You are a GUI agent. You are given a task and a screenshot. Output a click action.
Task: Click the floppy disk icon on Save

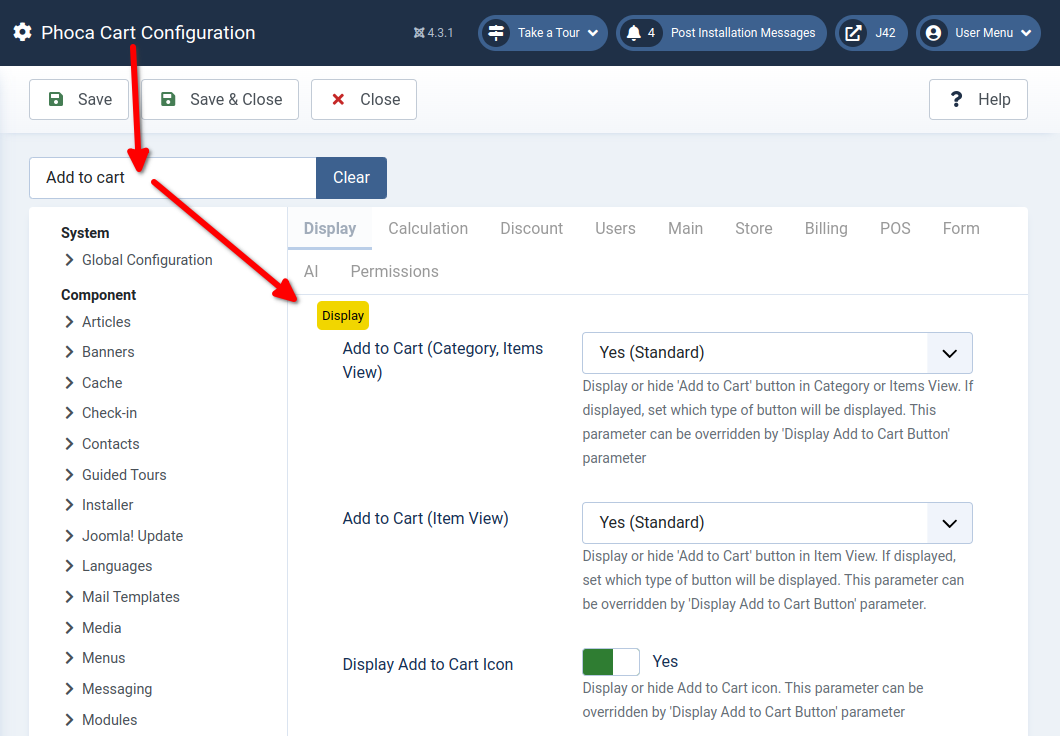coord(56,99)
